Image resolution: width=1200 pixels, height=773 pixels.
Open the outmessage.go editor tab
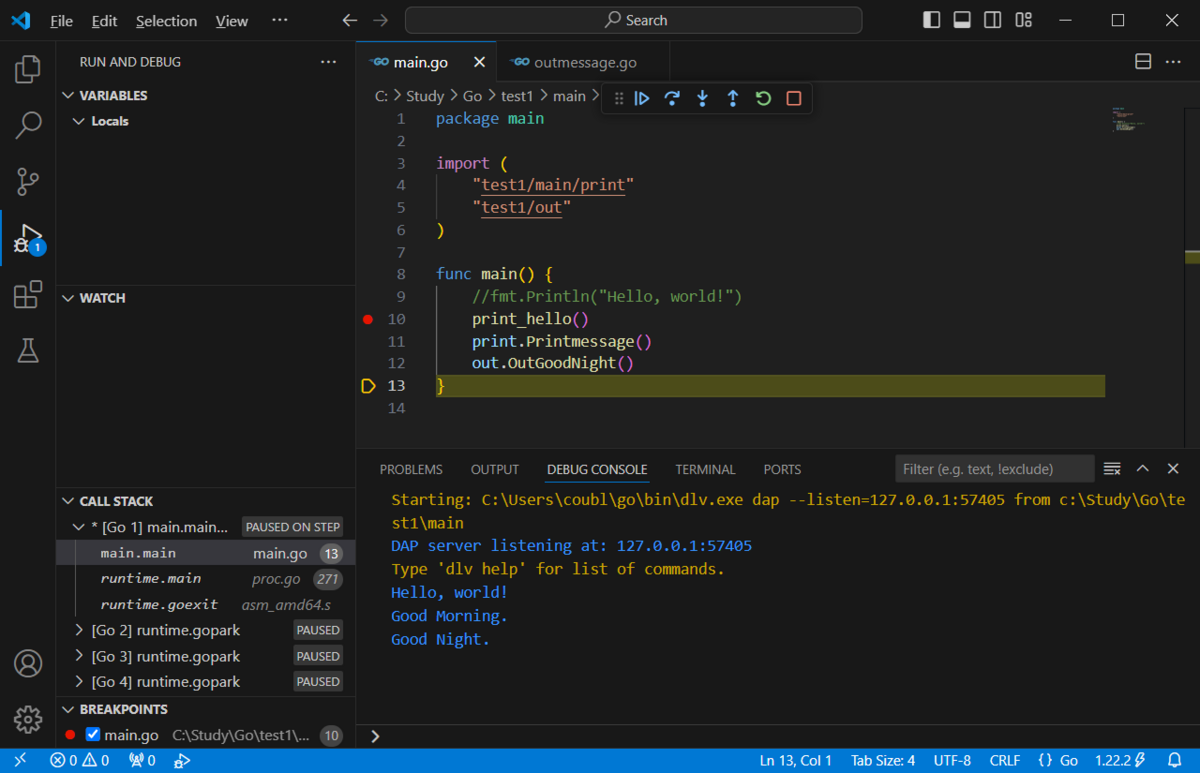point(585,62)
